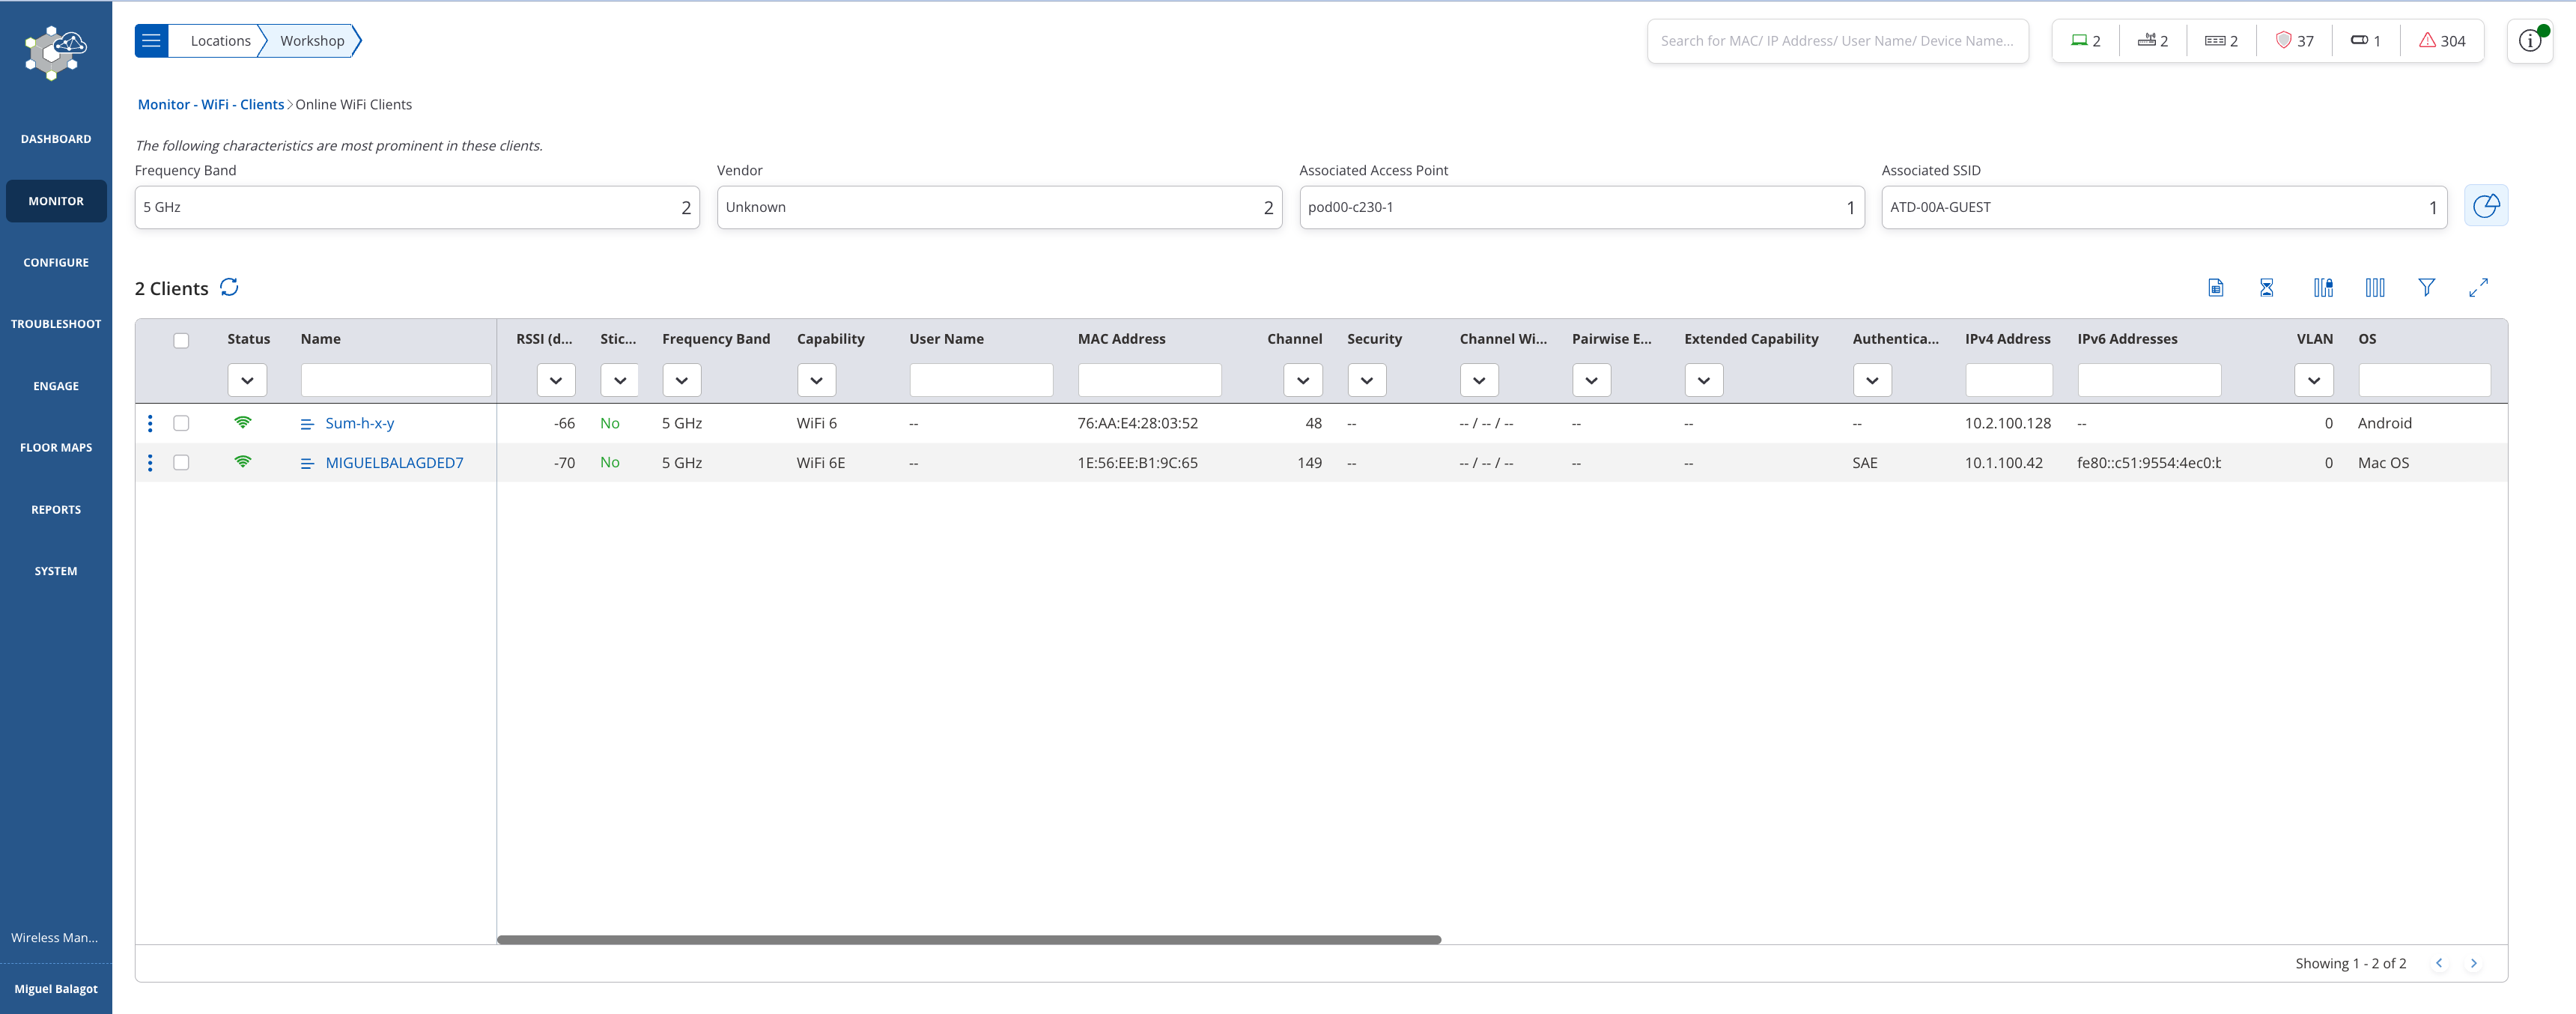
Task: Click the refresh icon next to 2 Clients
Action: click(x=229, y=288)
